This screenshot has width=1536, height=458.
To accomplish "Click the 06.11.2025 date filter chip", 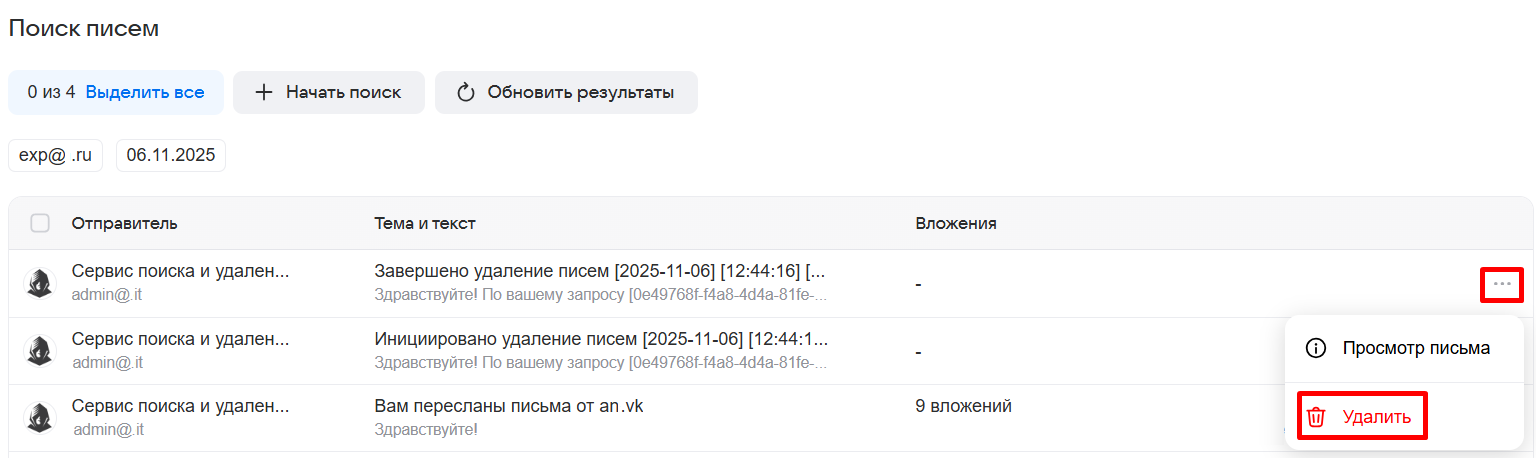I will coord(170,155).
